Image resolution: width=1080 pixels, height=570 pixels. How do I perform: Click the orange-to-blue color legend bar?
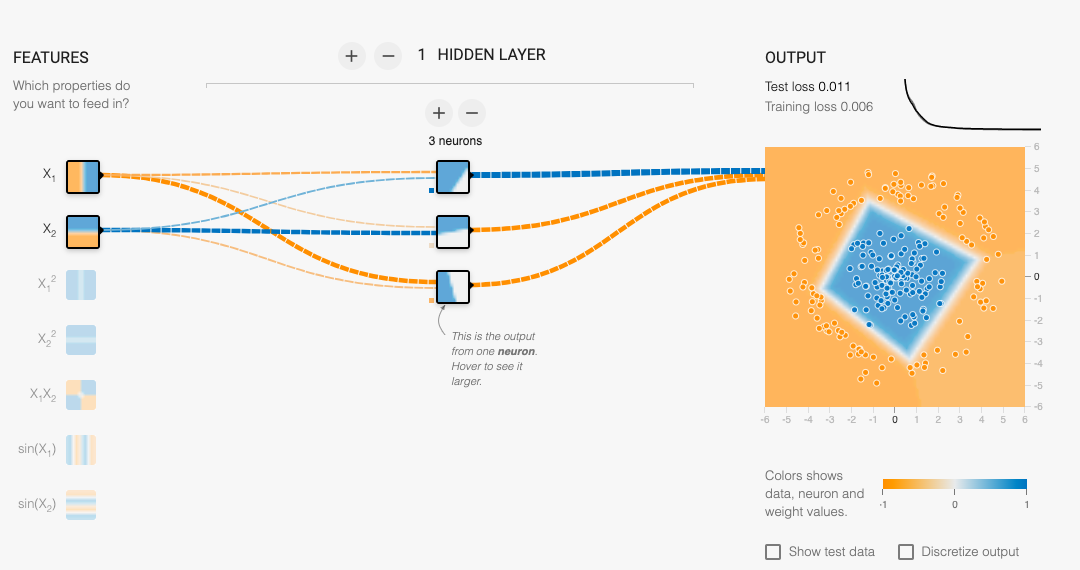pos(955,484)
